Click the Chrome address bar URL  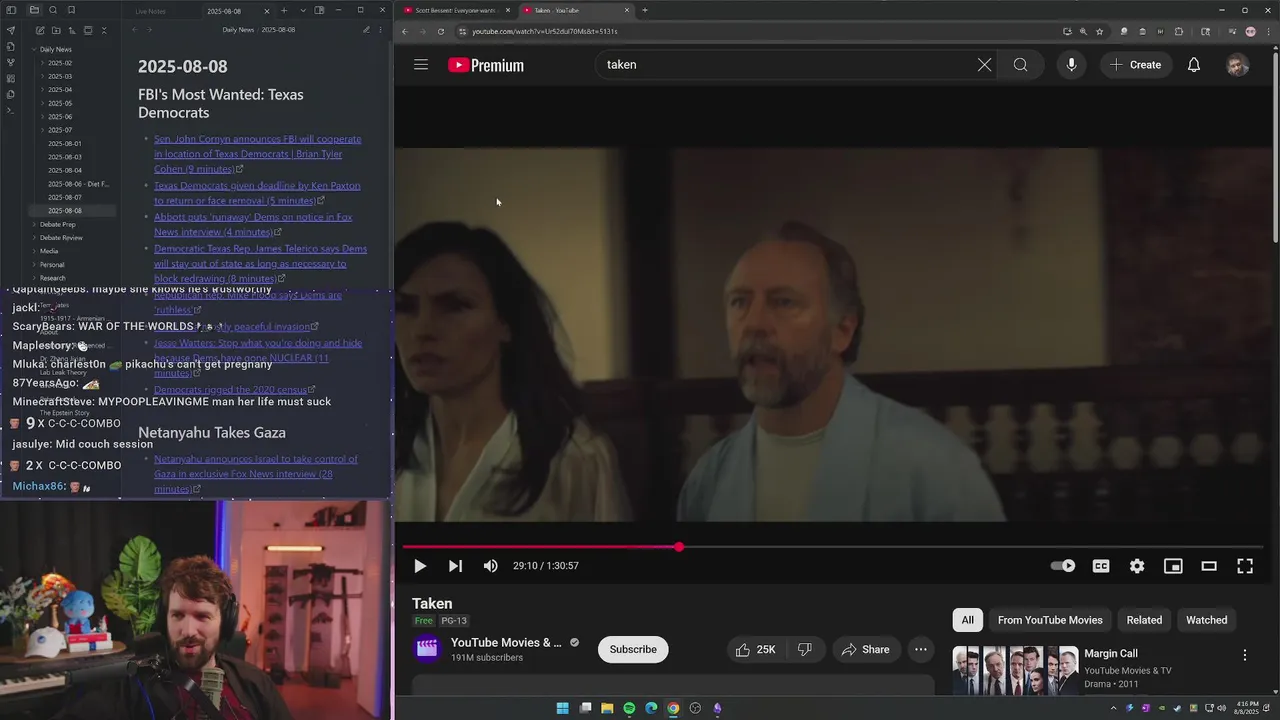(545, 31)
